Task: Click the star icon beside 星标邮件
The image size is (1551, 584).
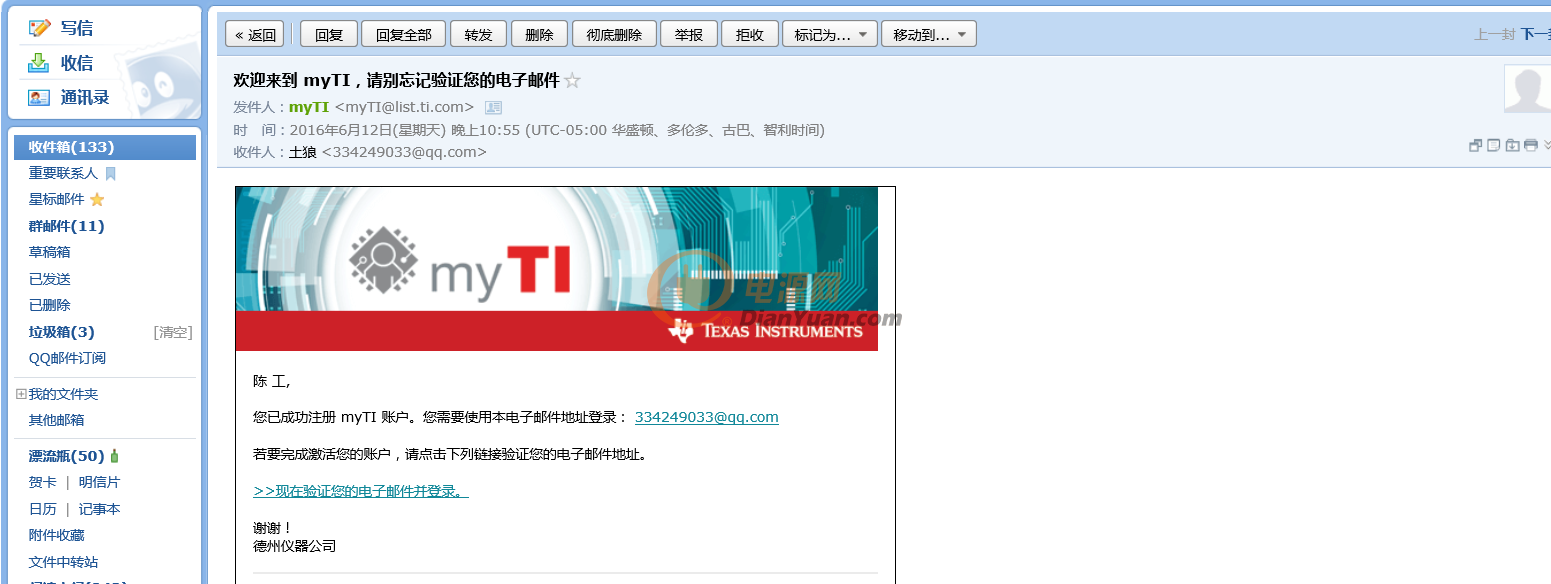Action: tap(97, 200)
